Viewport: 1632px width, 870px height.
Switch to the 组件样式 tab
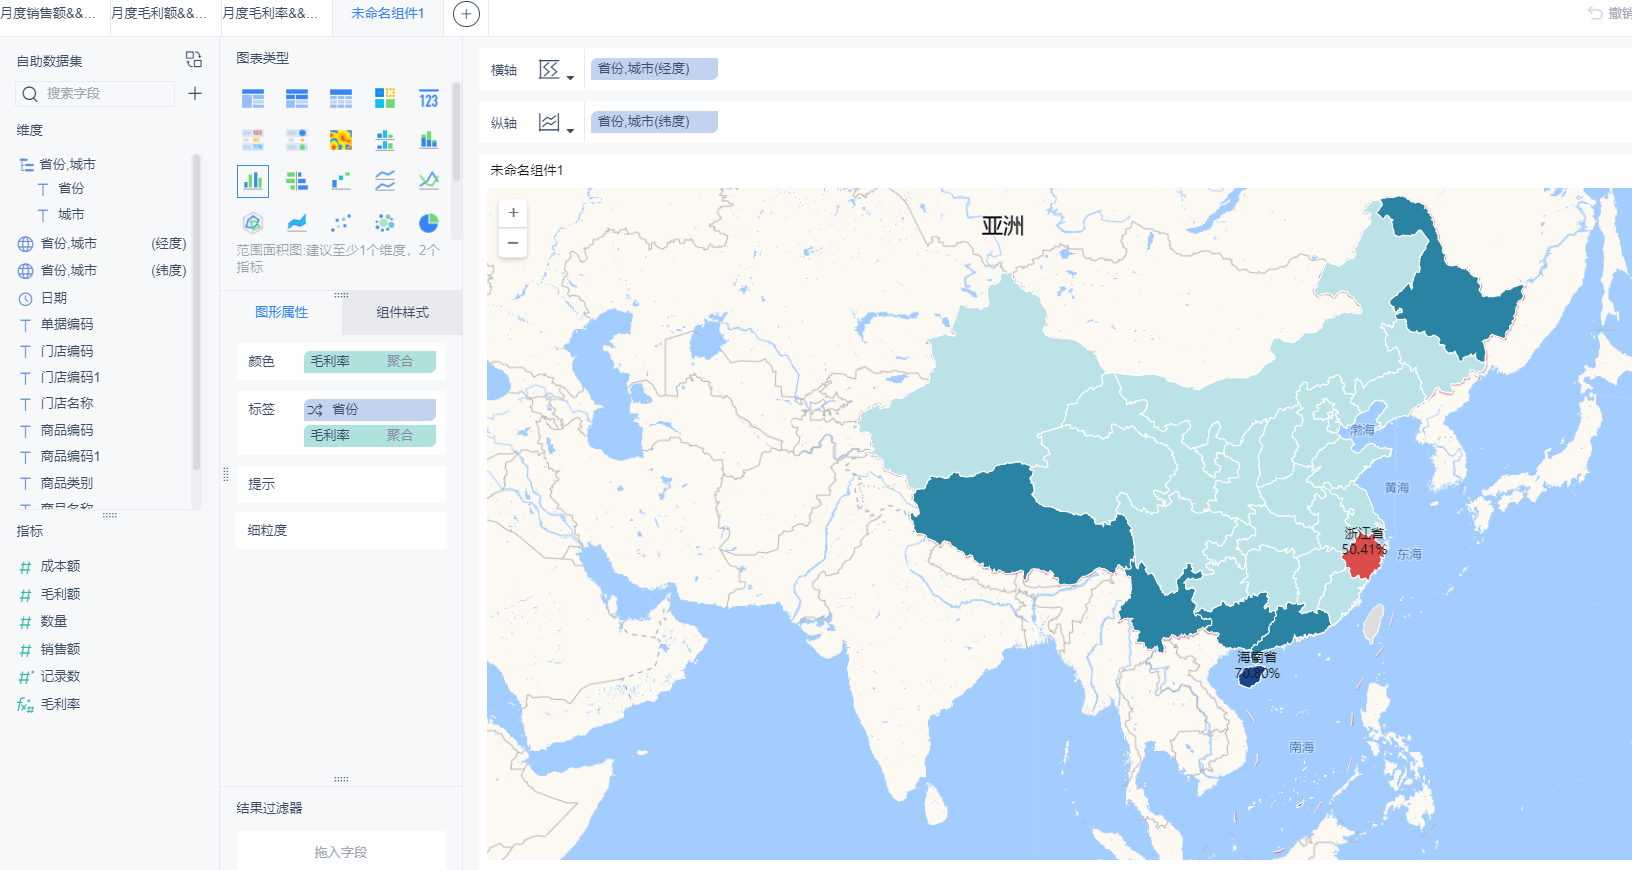402,313
